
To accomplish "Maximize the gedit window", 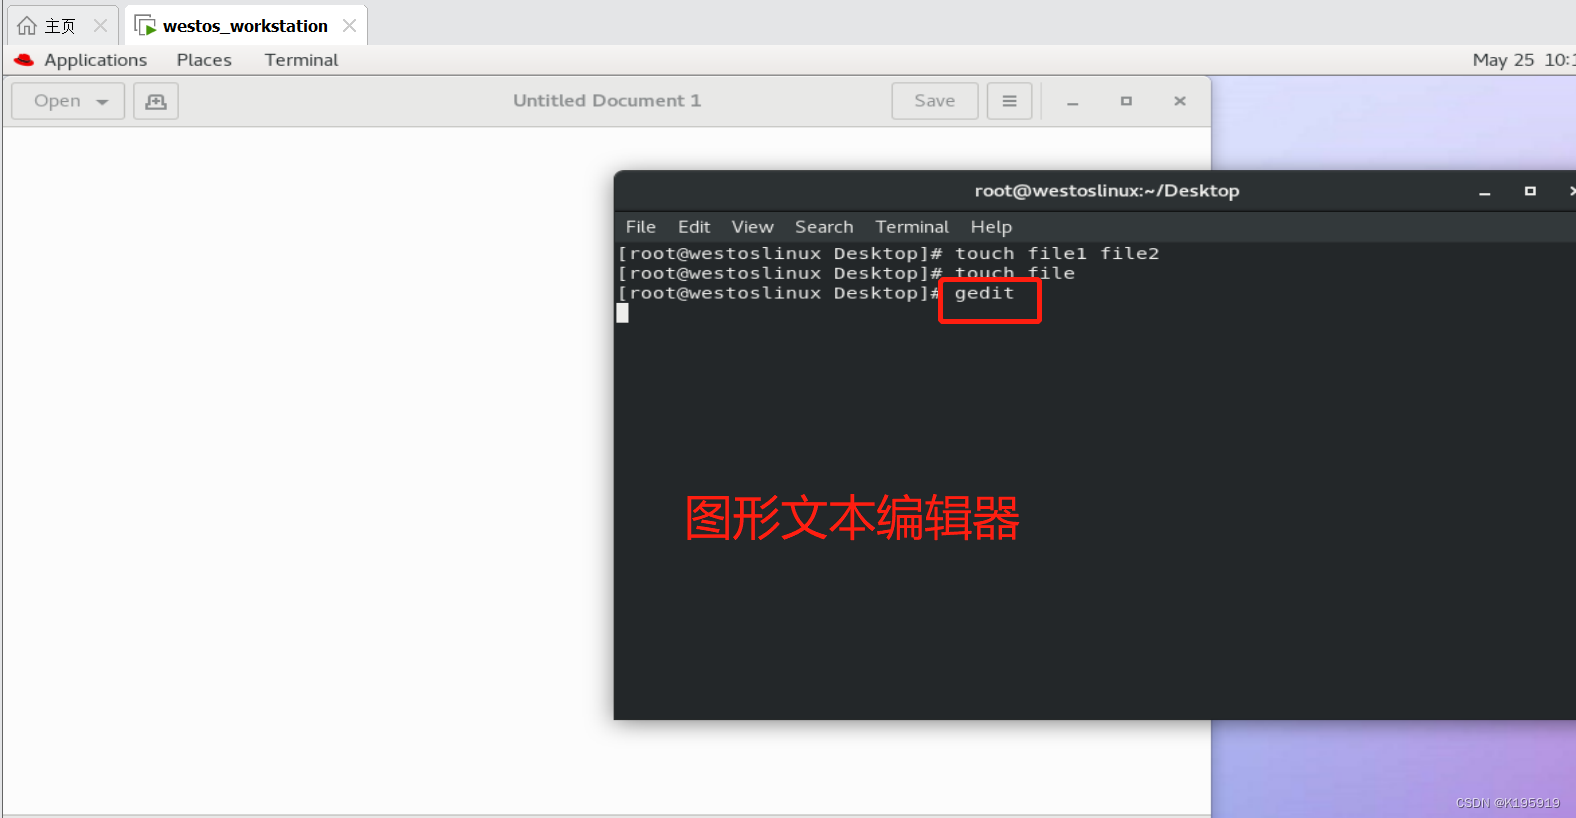I will pos(1126,101).
